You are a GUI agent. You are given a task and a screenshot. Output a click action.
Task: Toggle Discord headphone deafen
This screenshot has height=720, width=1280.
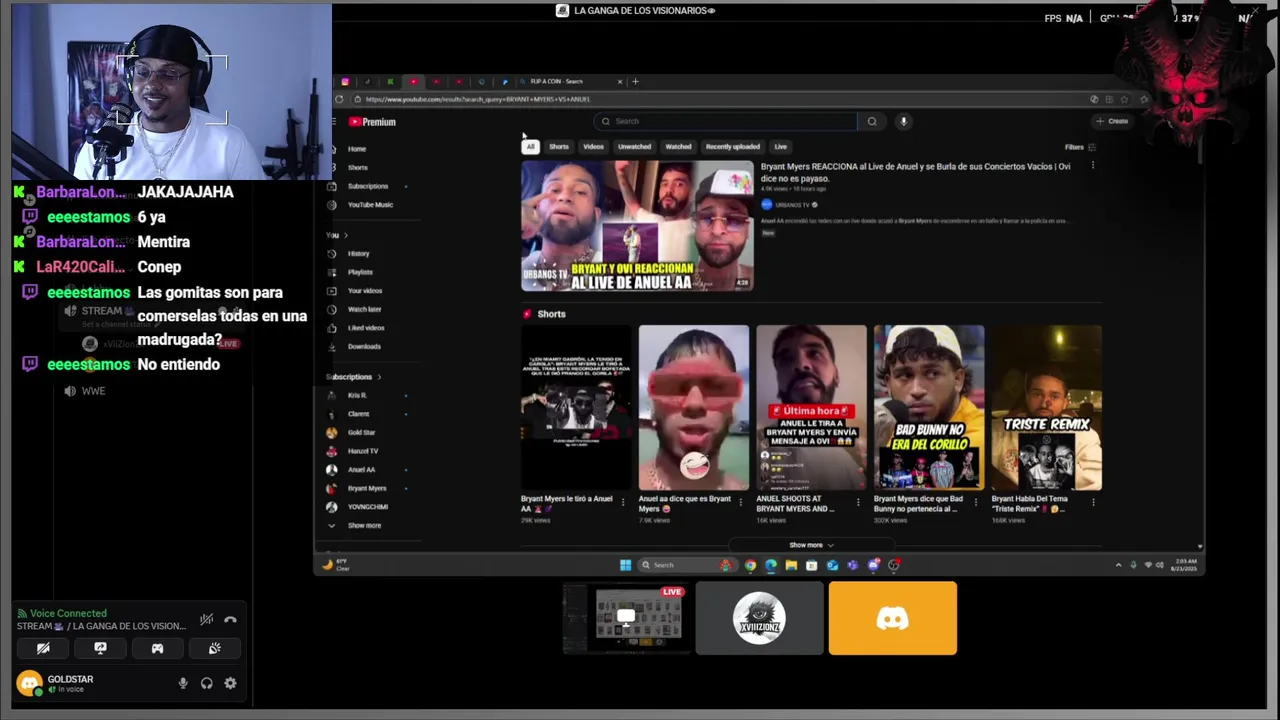tap(206, 683)
